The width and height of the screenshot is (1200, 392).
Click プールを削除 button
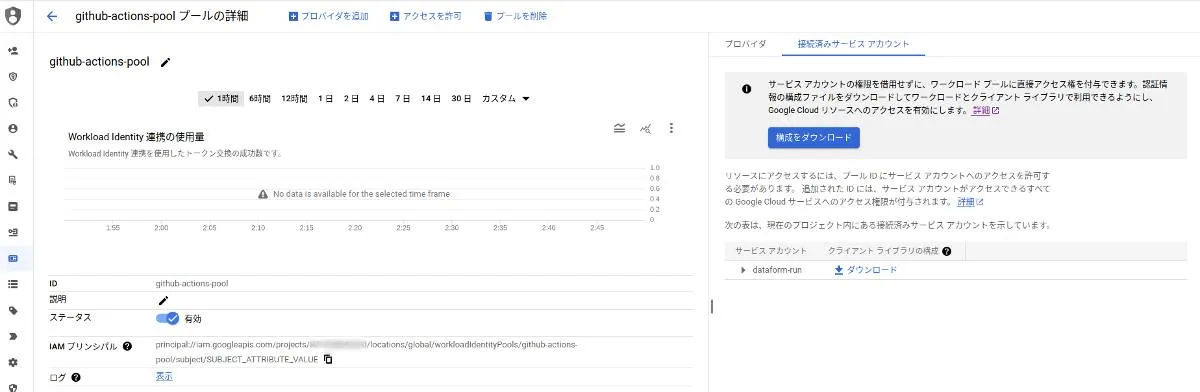coord(515,16)
